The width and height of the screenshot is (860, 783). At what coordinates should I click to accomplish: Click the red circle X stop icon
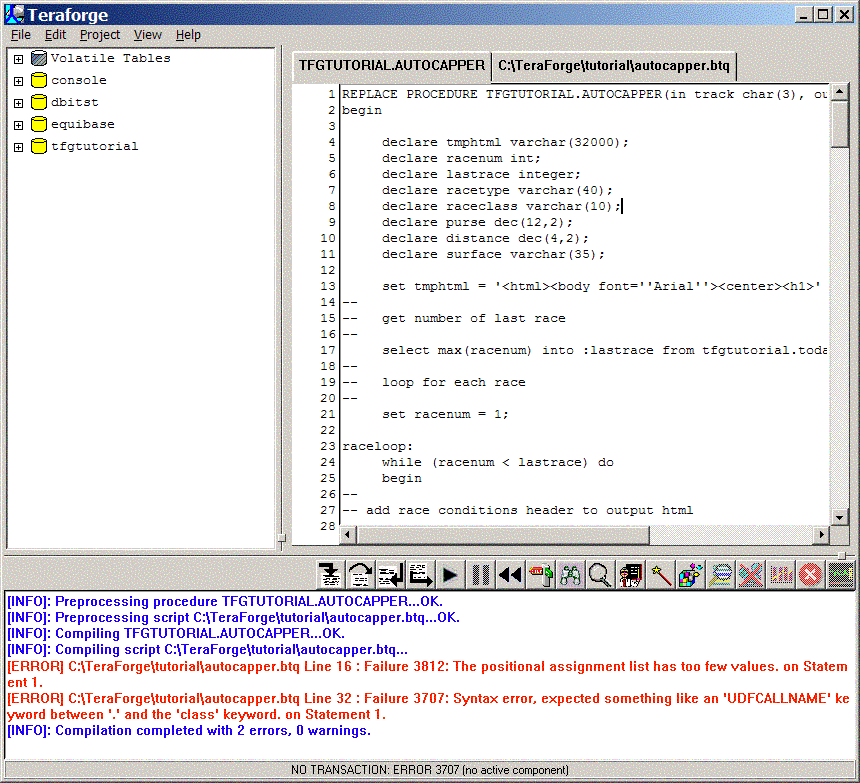(x=811, y=575)
